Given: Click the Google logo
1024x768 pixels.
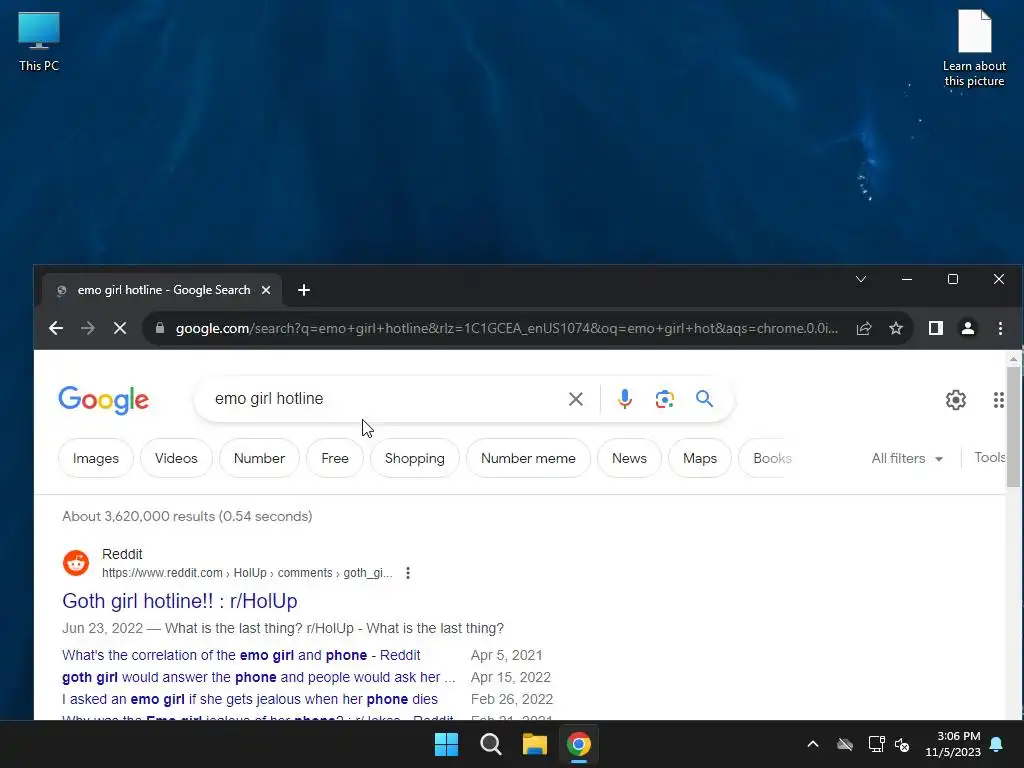Looking at the screenshot, I should [x=104, y=400].
